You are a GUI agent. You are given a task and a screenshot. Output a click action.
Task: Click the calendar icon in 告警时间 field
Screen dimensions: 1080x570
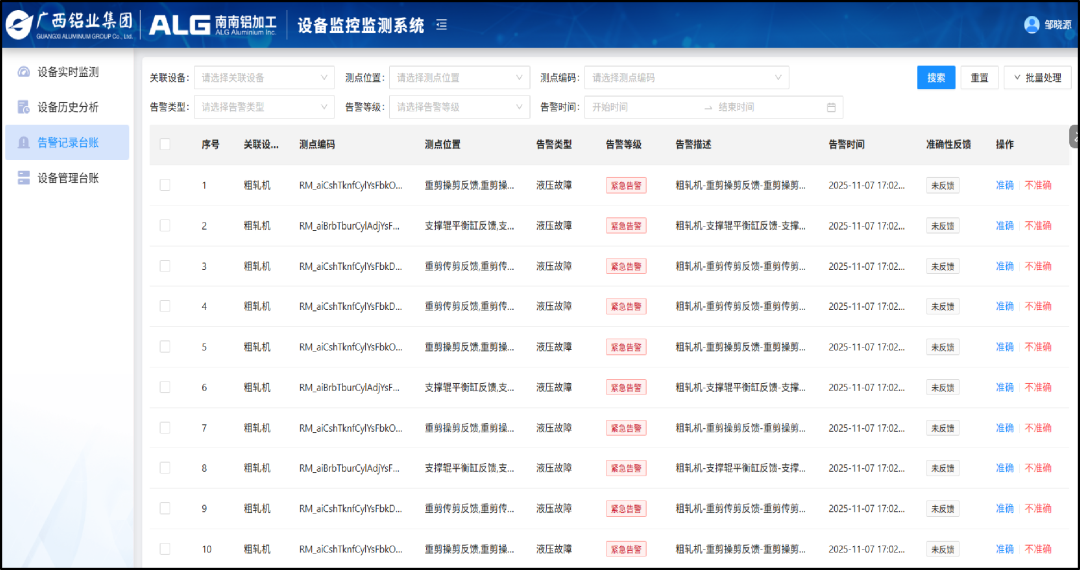tap(831, 107)
